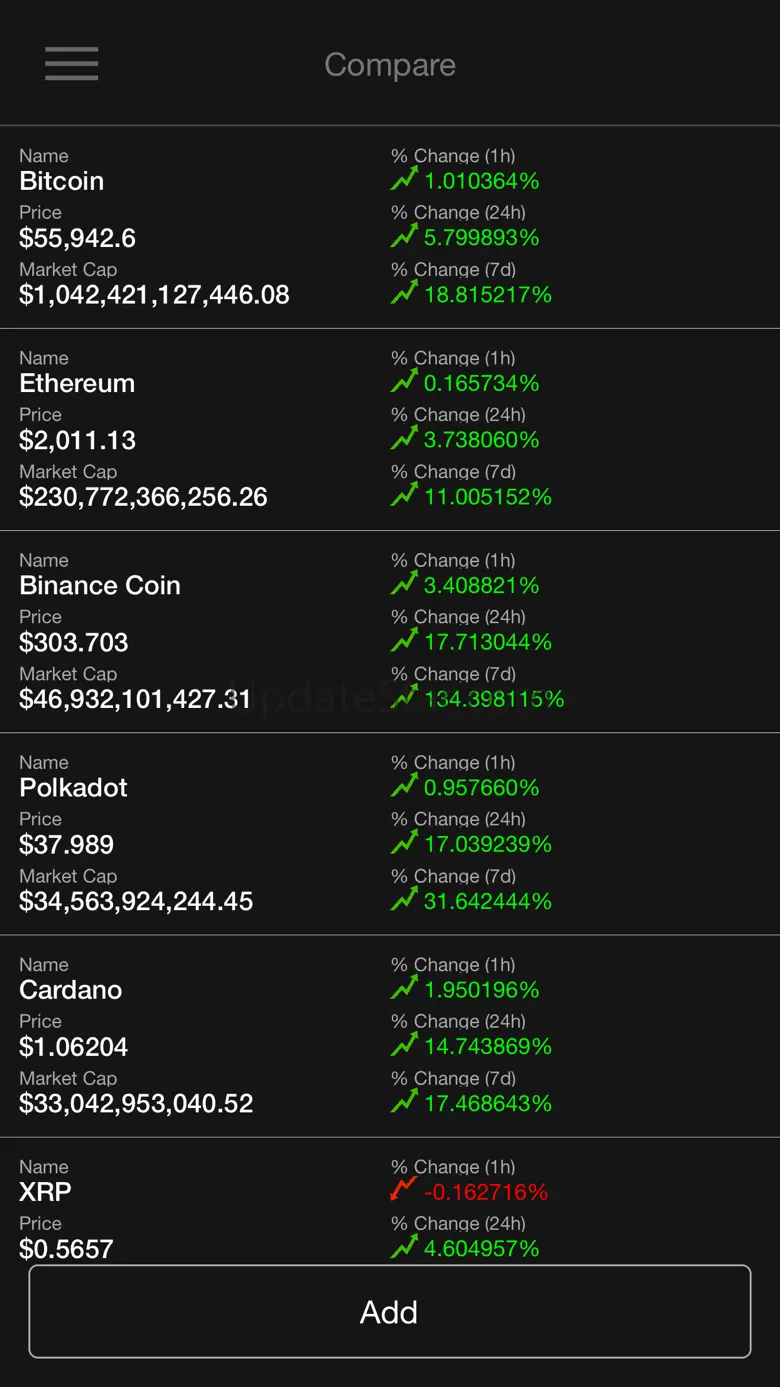Click XRP 24h green trend arrow icon
The height and width of the screenshot is (1387, 780).
(404, 1247)
